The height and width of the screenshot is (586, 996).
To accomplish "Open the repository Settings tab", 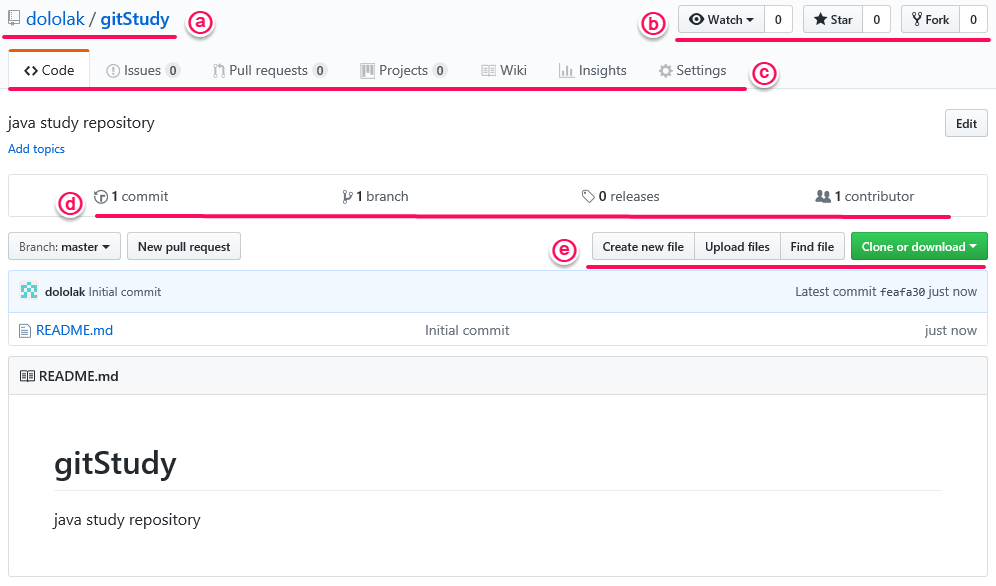I will click(x=692, y=70).
